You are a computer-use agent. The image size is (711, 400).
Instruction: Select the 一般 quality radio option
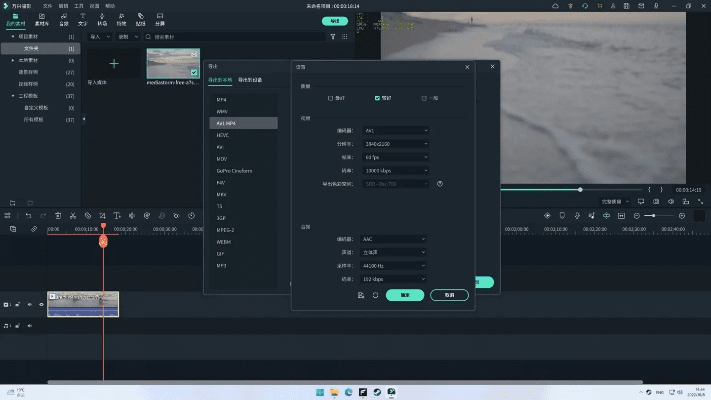coord(424,98)
